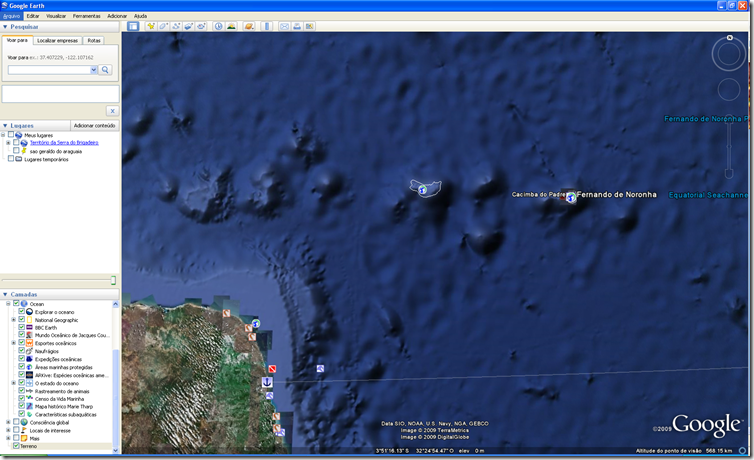This screenshot has height=460, width=754.
Task: Click the Fernando de Noronha map label
Action: pyautogui.click(x=616, y=195)
